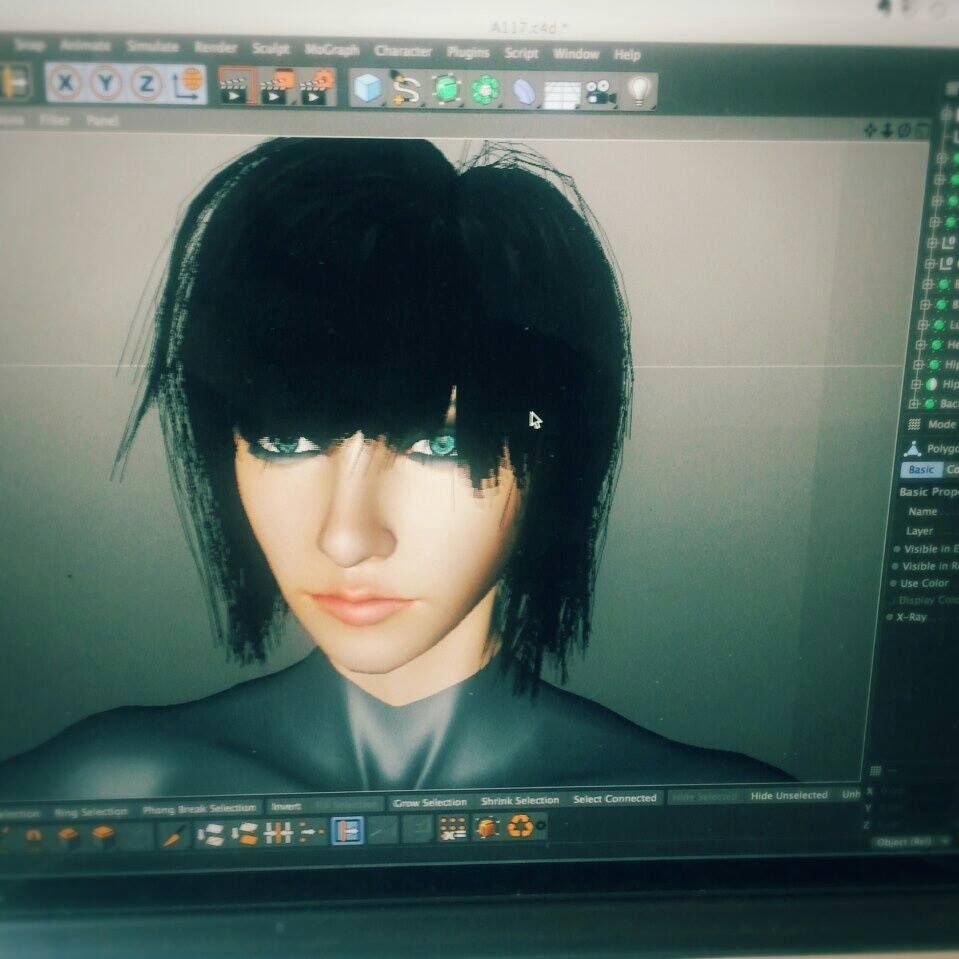Open the Character menu
Image resolution: width=959 pixels, height=959 pixels.
(x=402, y=51)
